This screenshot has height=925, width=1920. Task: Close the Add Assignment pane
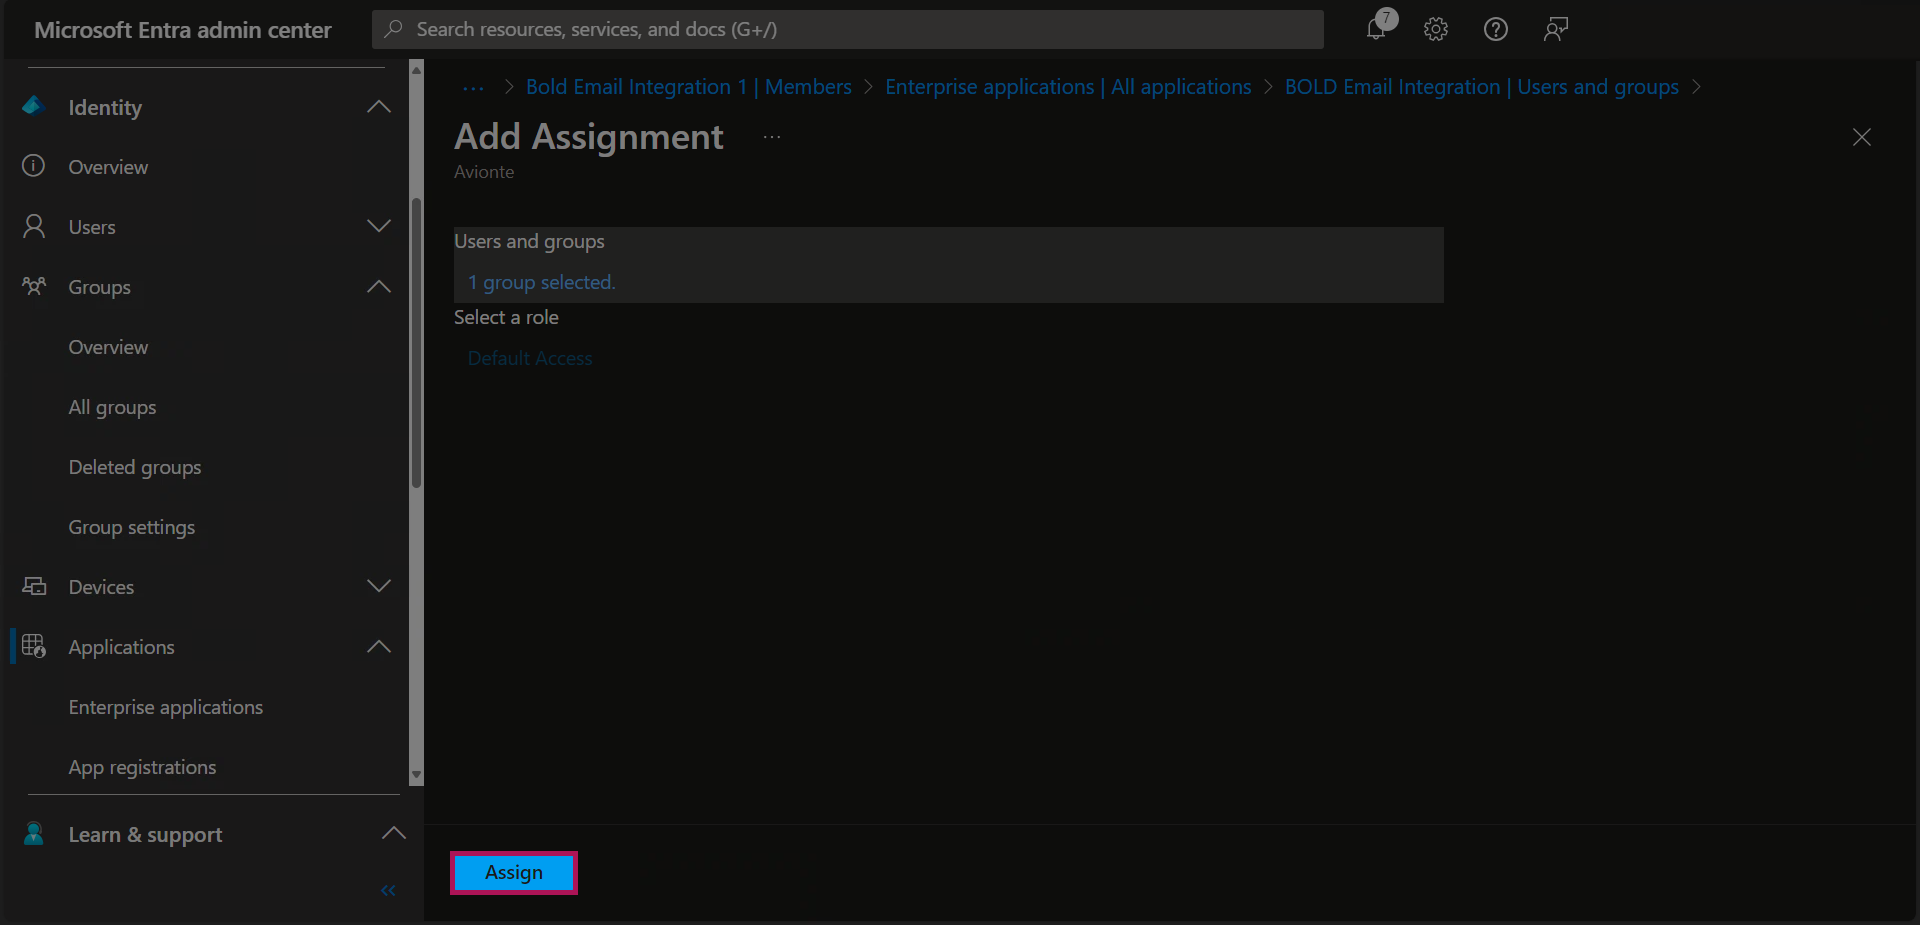click(x=1861, y=137)
